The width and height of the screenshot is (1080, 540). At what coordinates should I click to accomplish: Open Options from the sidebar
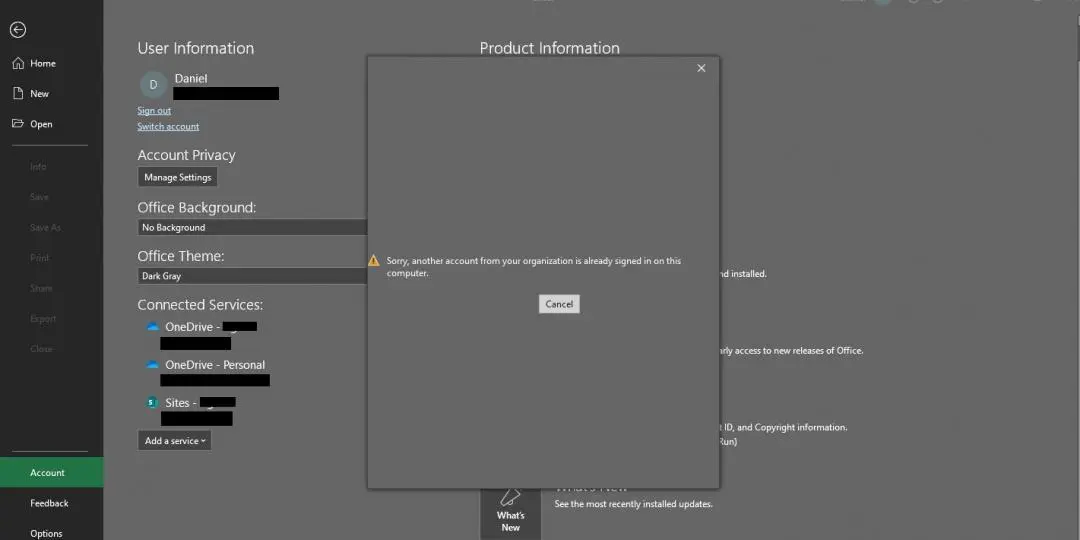pyautogui.click(x=46, y=533)
